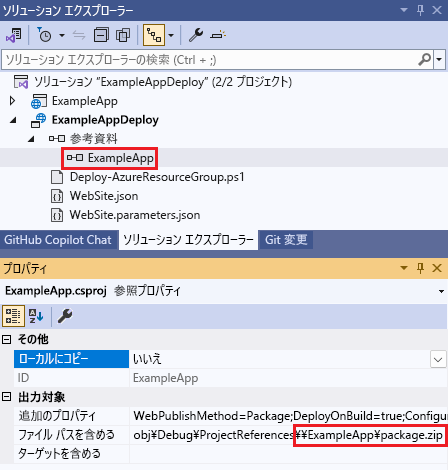This screenshot has height=470, width=448.
Task: Close the プロパティ panel
Action: point(437,268)
